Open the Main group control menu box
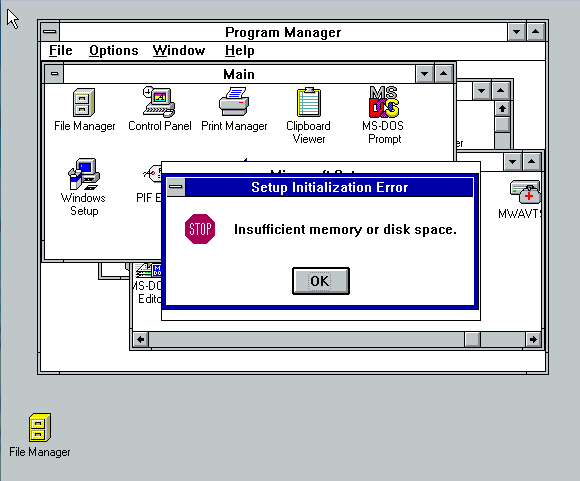The height and width of the screenshot is (481, 580). pos(54,74)
